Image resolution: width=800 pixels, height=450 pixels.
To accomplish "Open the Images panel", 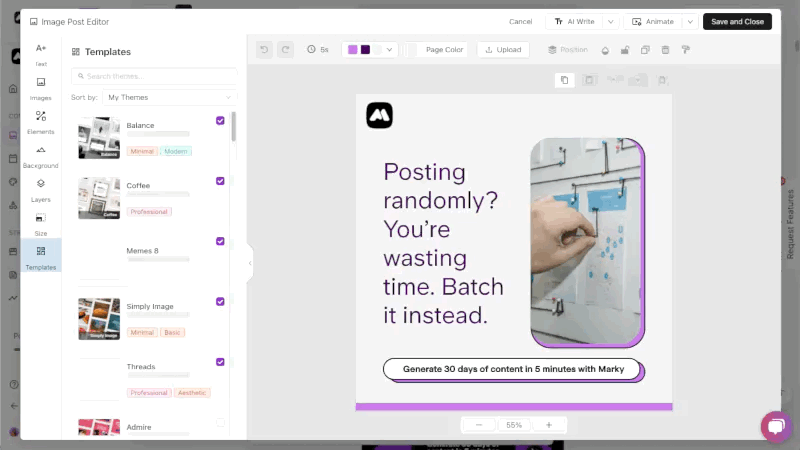I will pyautogui.click(x=41, y=88).
